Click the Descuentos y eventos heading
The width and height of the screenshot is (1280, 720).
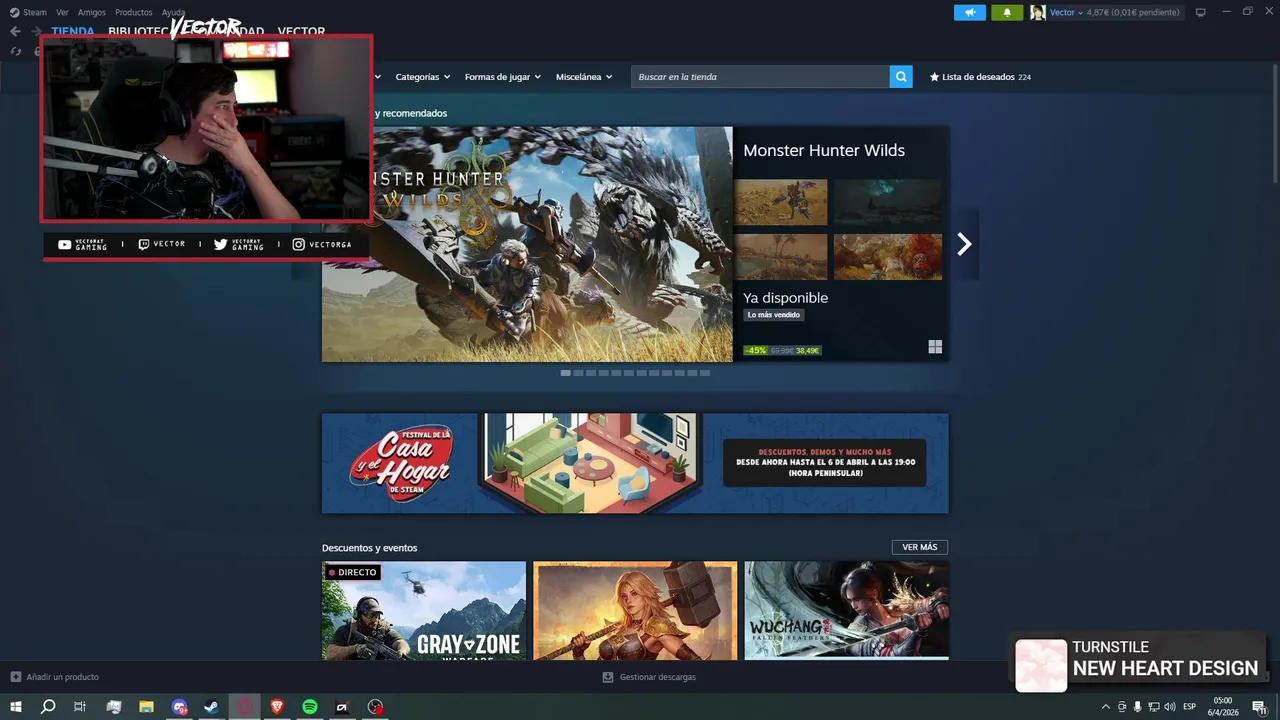point(370,548)
